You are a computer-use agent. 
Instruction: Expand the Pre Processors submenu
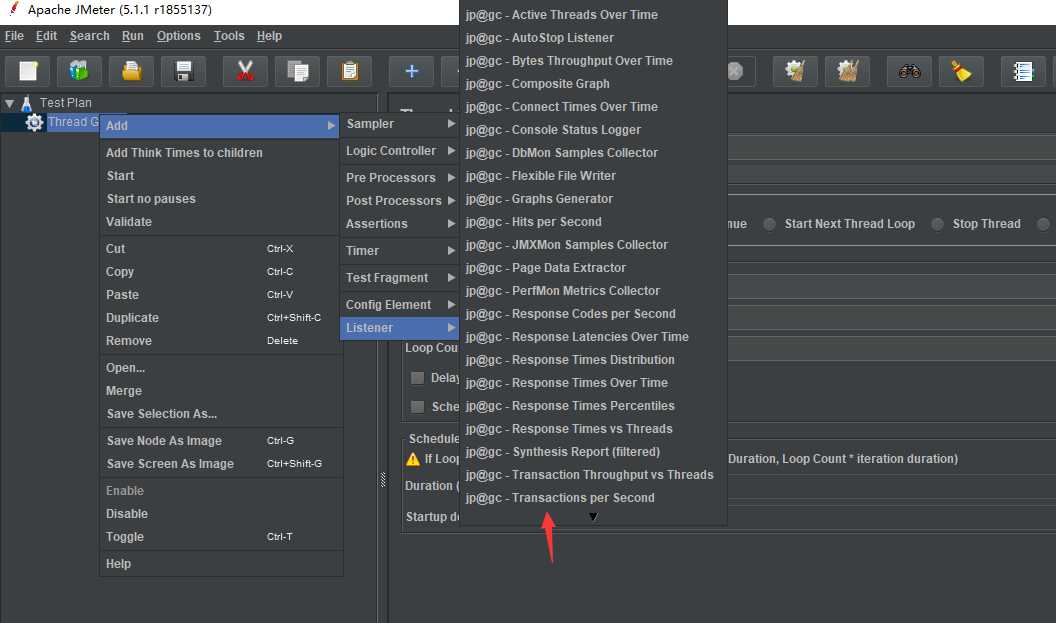point(400,178)
